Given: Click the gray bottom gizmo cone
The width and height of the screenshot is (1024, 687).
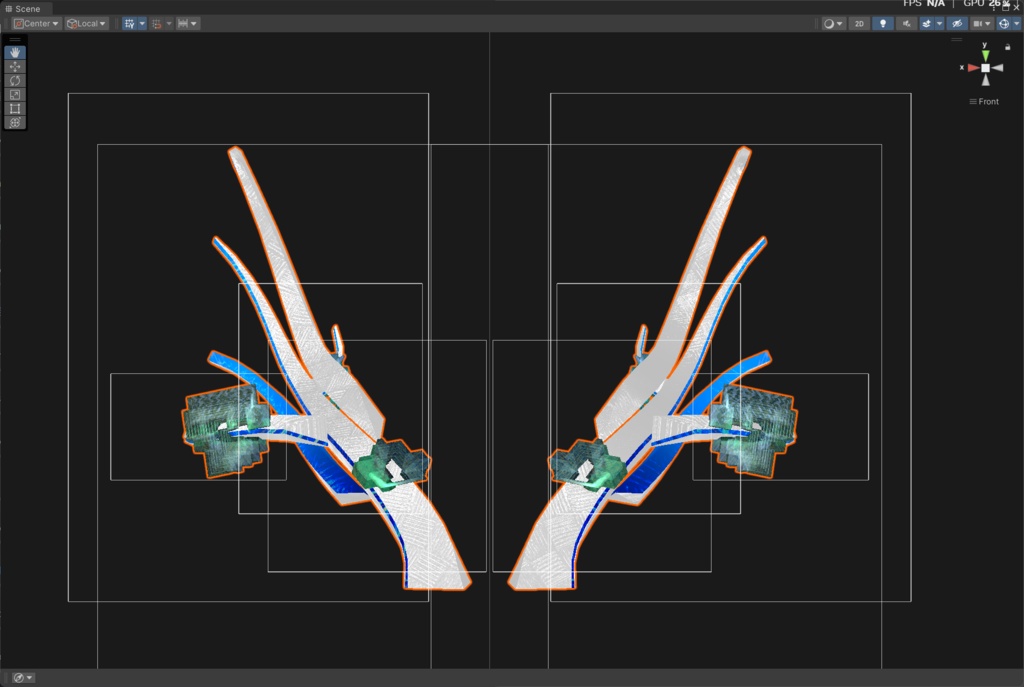Looking at the screenshot, I should [x=985, y=80].
